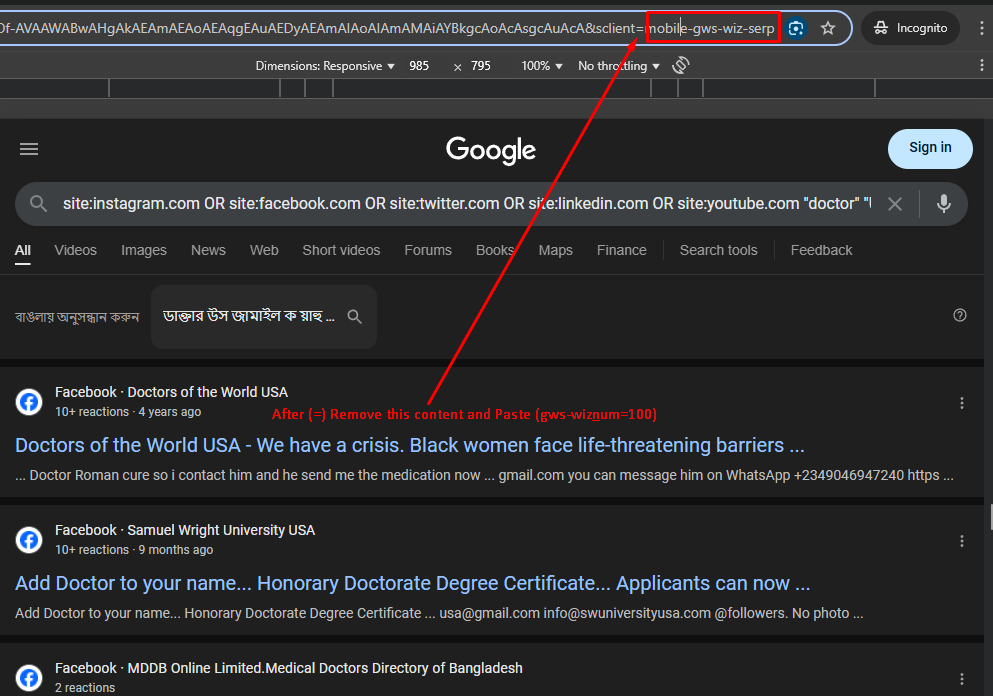Open more options for Doctors of the World result
Image resolution: width=993 pixels, height=696 pixels.
point(962,403)
